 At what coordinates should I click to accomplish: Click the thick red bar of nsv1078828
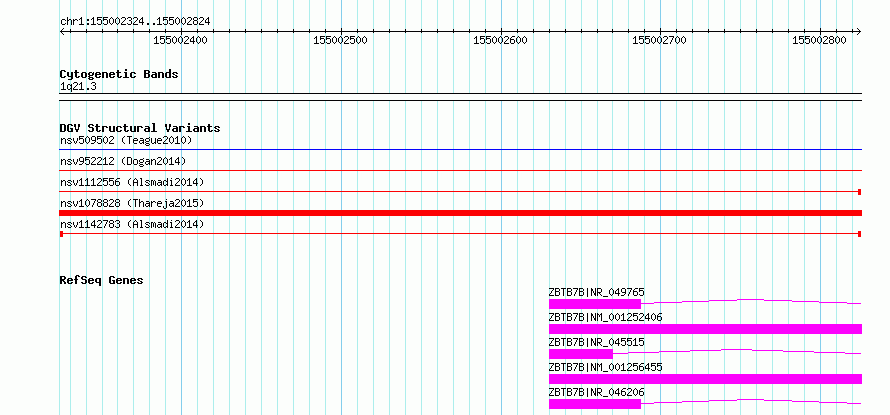coord(461,213)
